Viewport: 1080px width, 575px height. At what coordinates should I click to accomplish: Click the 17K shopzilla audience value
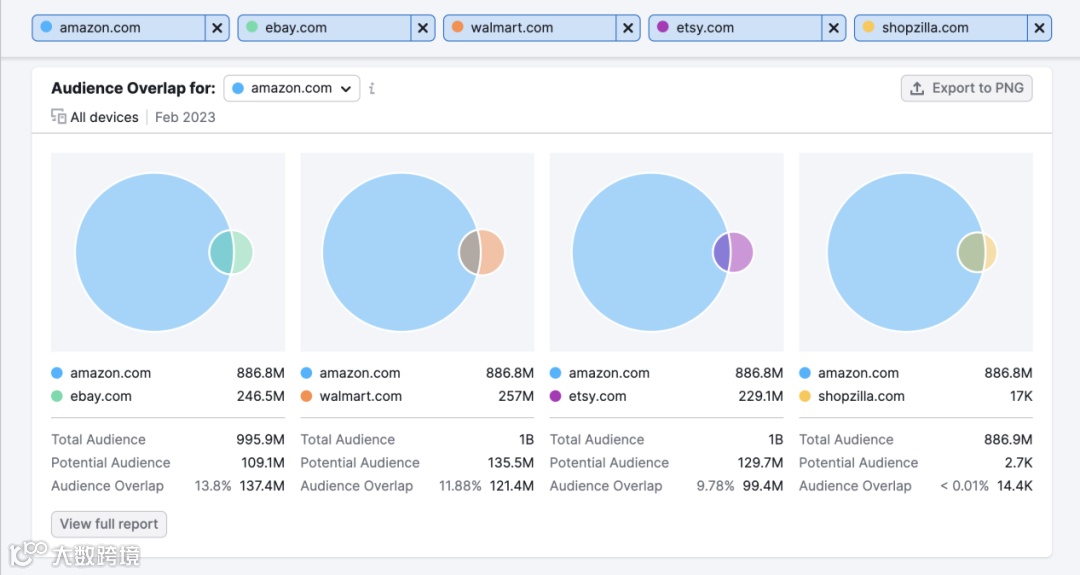[1021, 396]
